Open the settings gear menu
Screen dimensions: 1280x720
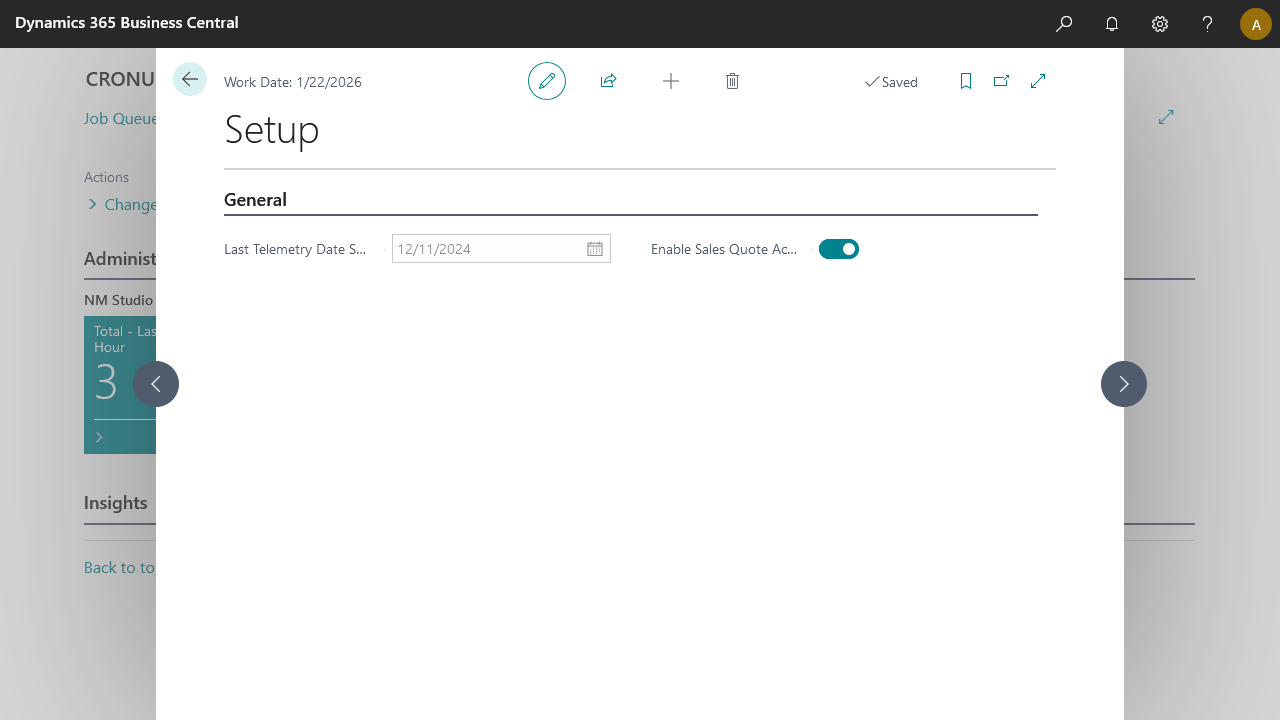point(1160,24)
